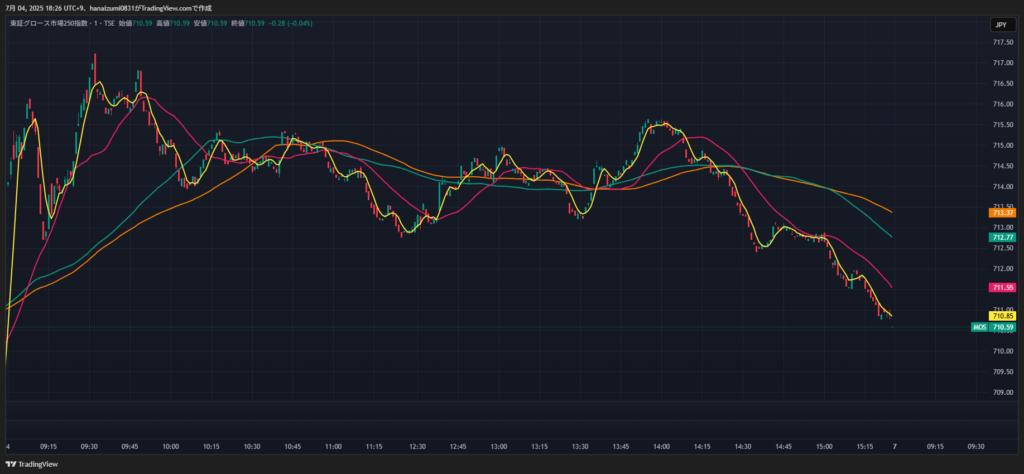This screenshot has width=1024, height=474.
Task: Click the 10:15 time axis label
Action: point(212,447)
